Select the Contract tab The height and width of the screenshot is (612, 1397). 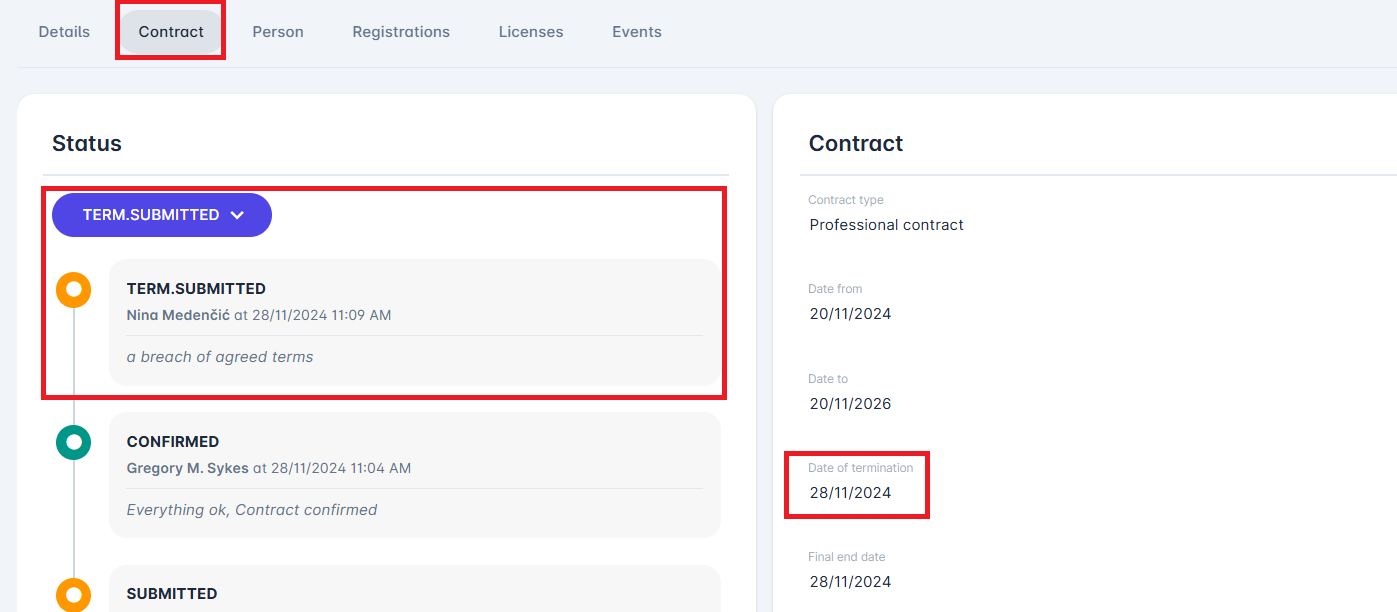point(171,32)
